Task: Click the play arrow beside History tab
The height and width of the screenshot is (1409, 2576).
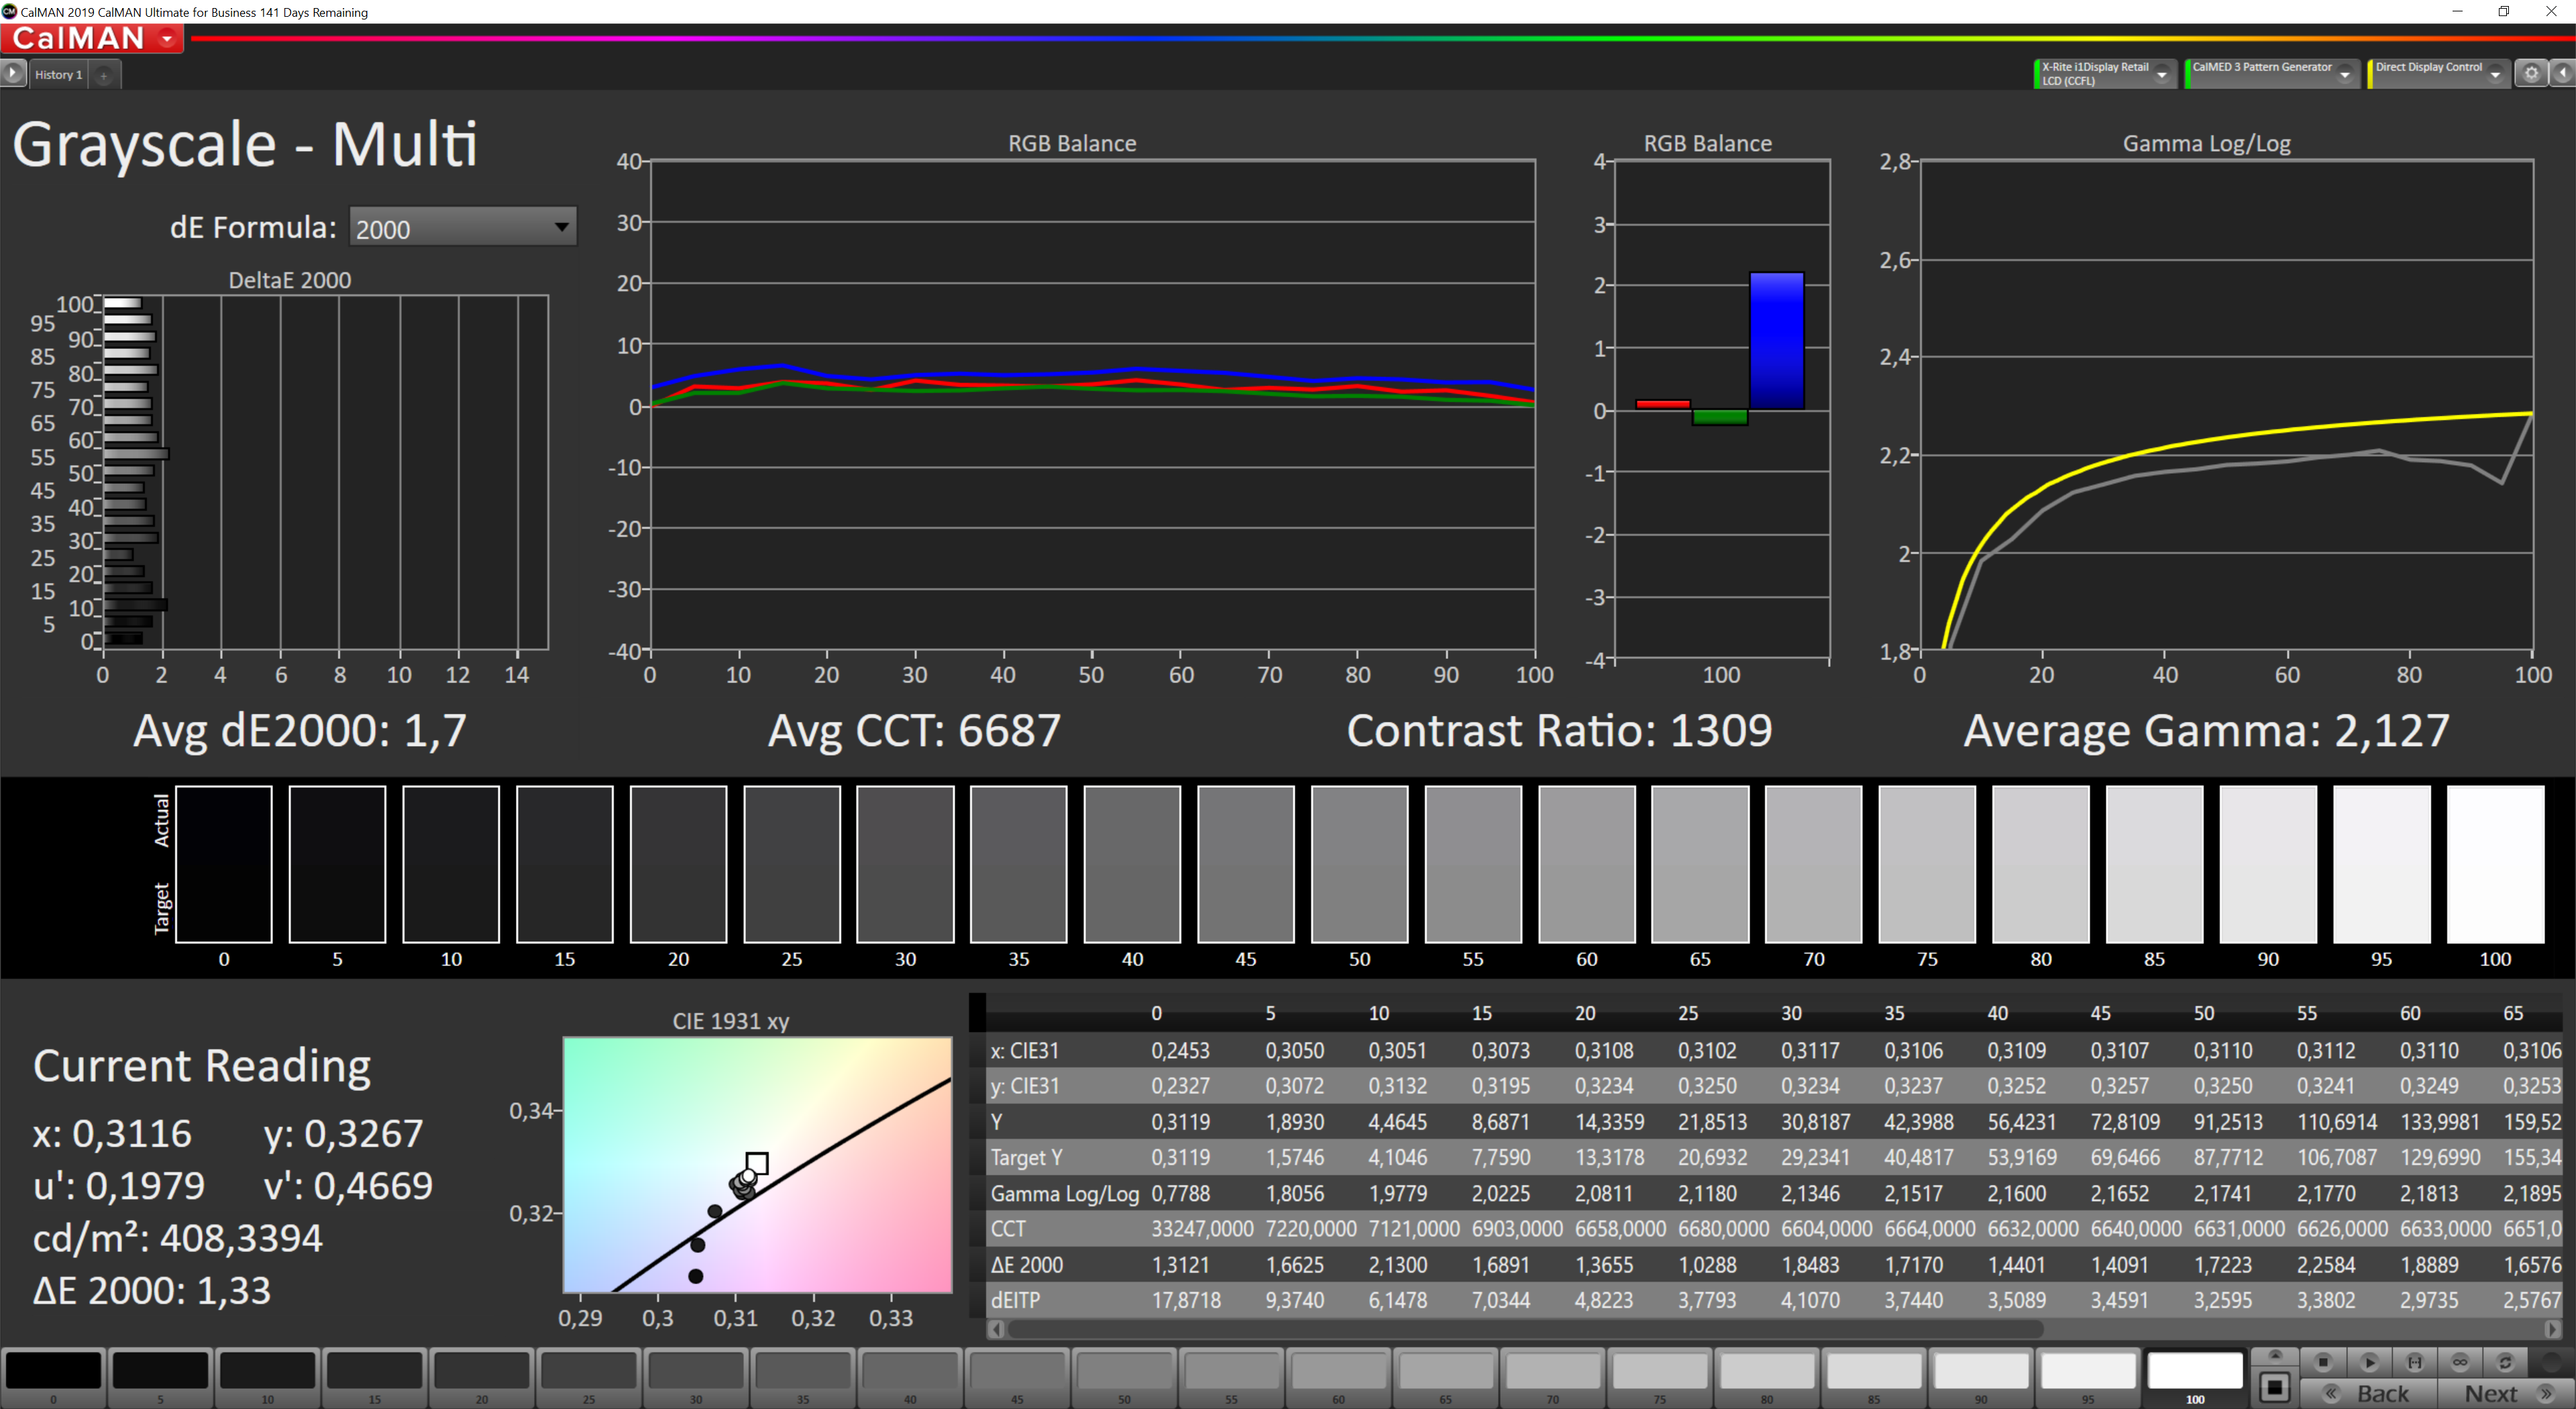Action: pyautogui.click(x=13, y=74)
